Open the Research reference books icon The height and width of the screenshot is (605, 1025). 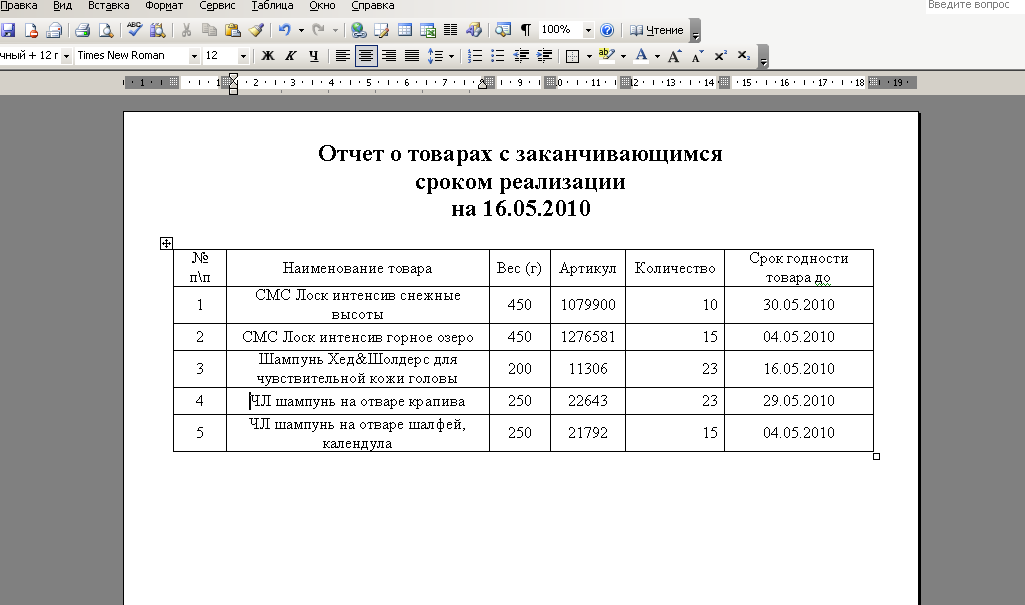coord(158,30)
